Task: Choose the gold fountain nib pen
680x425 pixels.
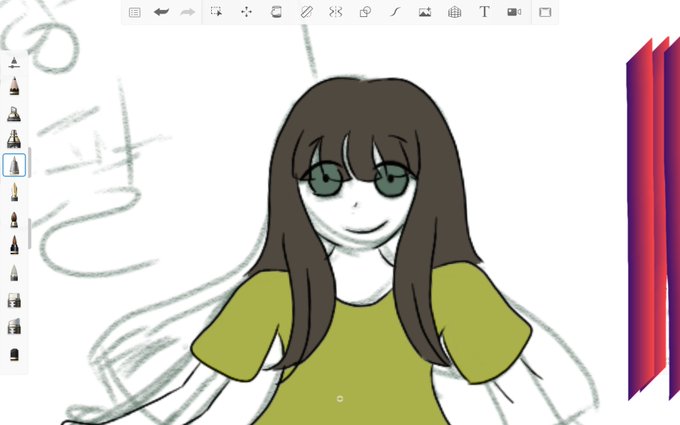Action: (x=14, y=192)
